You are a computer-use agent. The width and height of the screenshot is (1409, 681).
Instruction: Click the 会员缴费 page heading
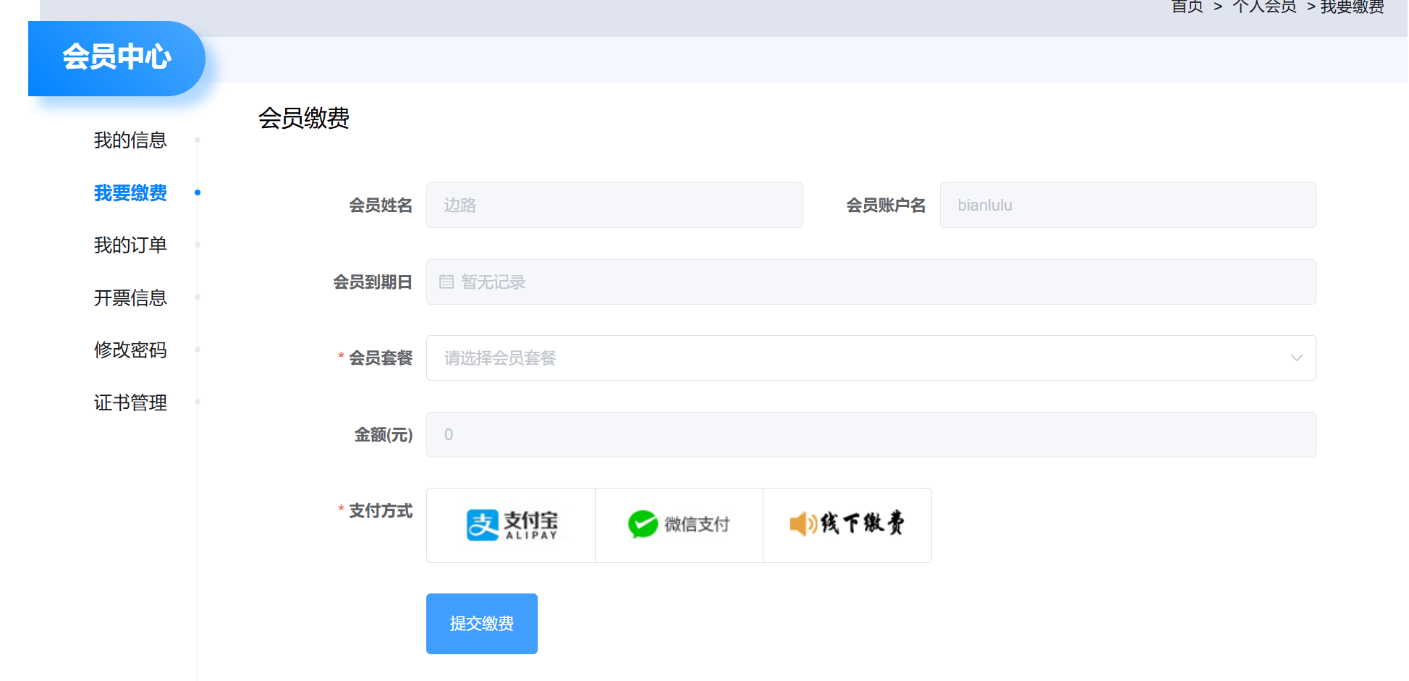tap(304, 118)
